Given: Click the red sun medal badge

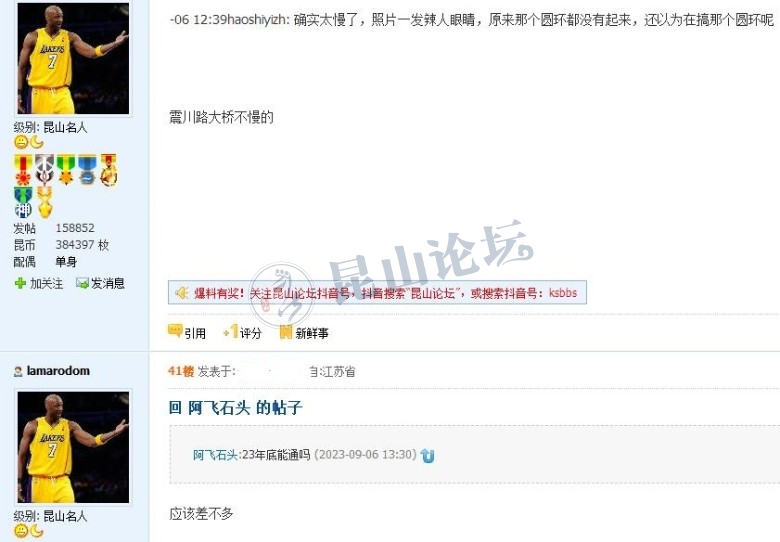Looking at the screenshot, I should (23, 170).
